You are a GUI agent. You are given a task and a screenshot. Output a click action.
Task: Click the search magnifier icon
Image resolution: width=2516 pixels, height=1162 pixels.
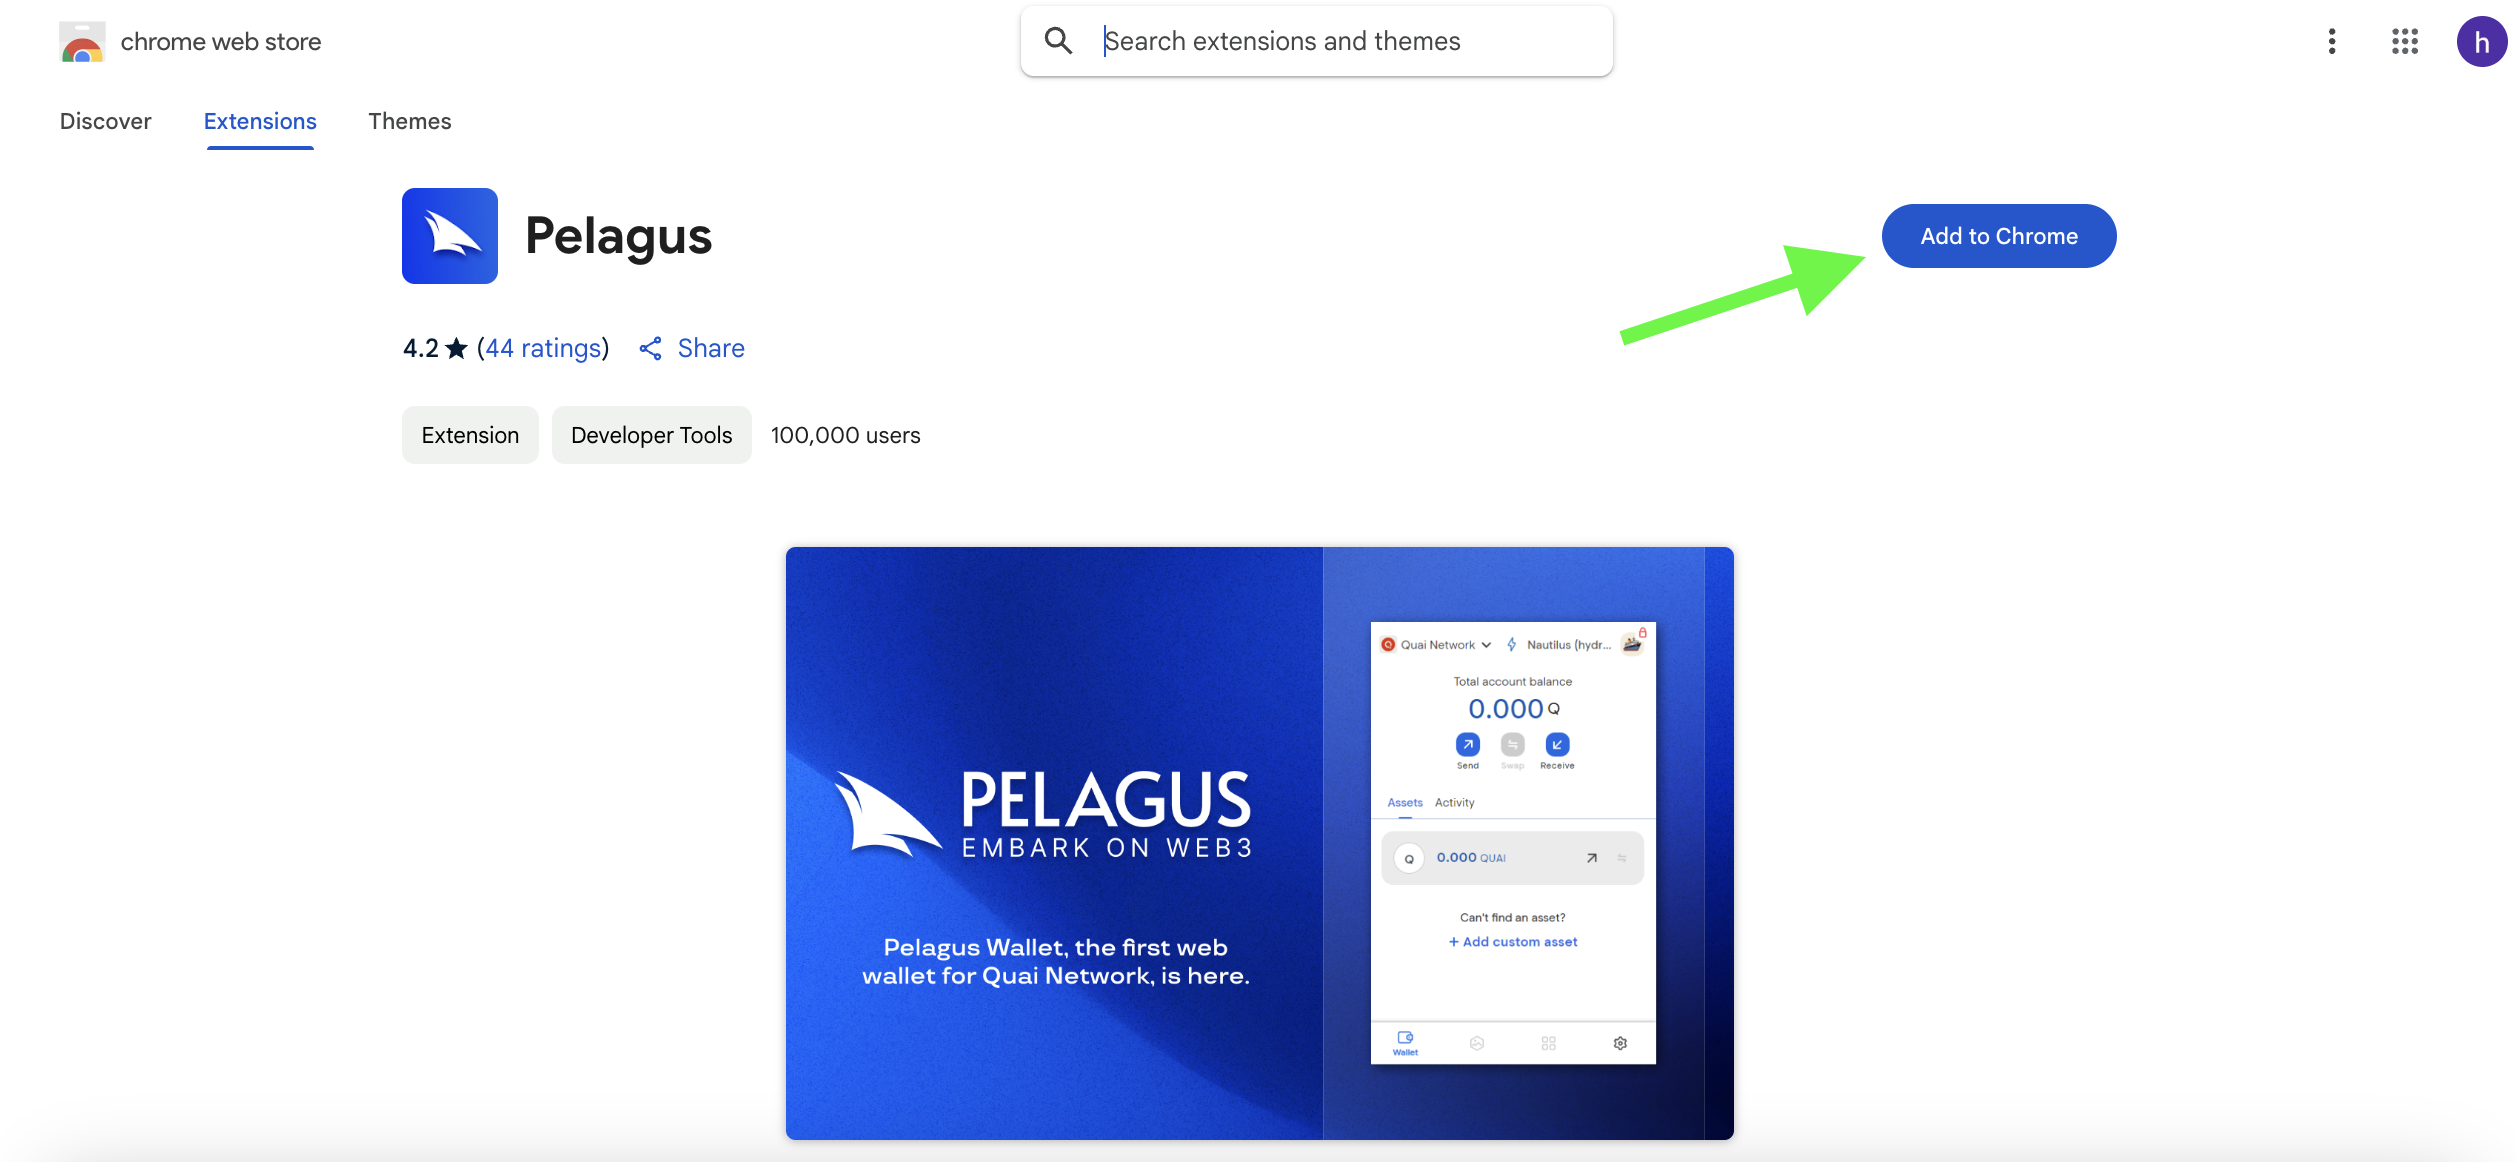click(1058, 41)
